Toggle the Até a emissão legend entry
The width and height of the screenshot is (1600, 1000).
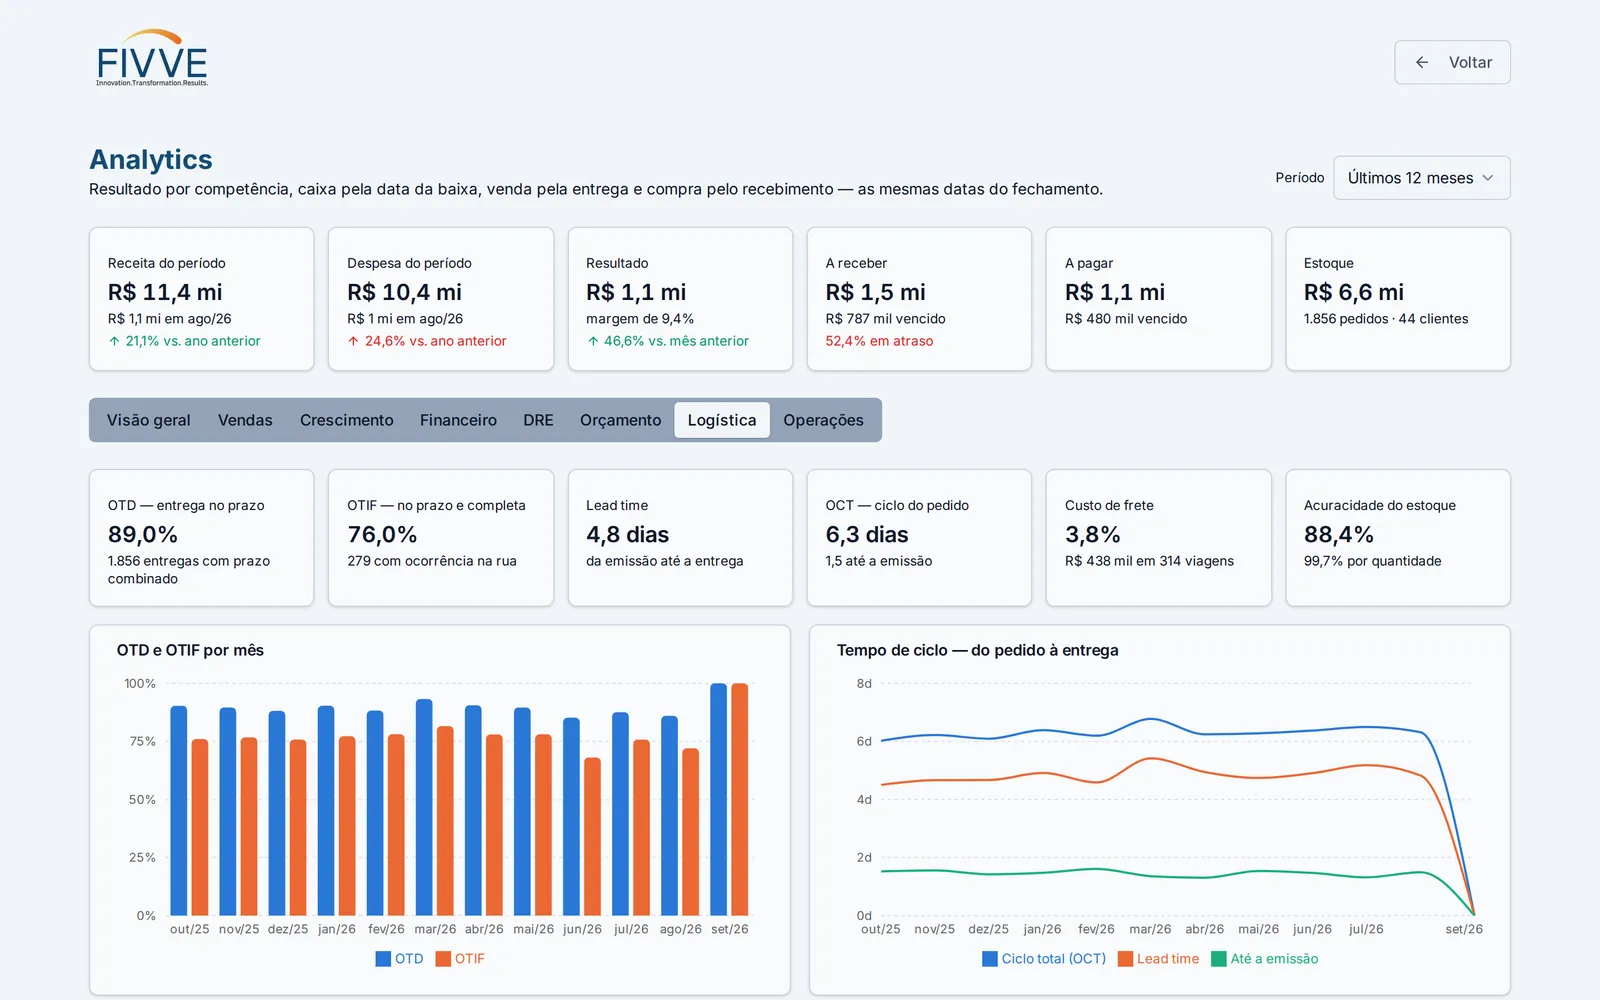tap(1264, 958)
